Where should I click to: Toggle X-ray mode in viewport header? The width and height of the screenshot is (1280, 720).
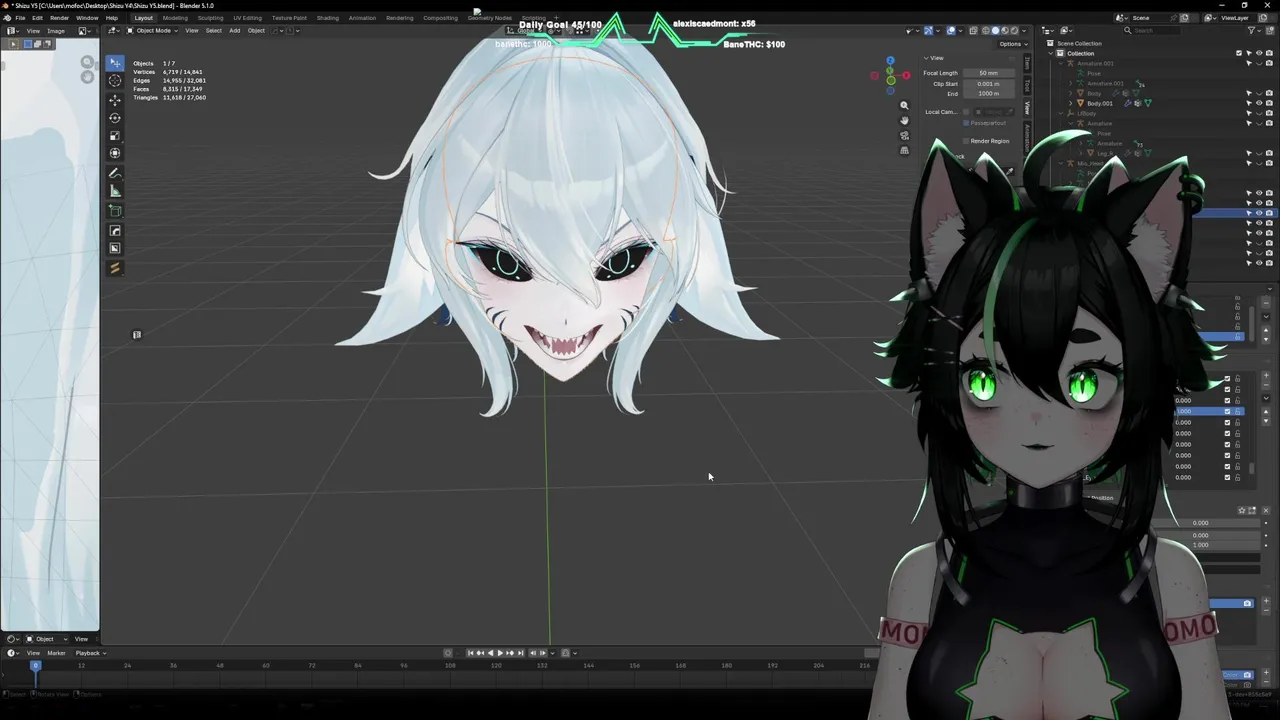click(x=971, y=30)
